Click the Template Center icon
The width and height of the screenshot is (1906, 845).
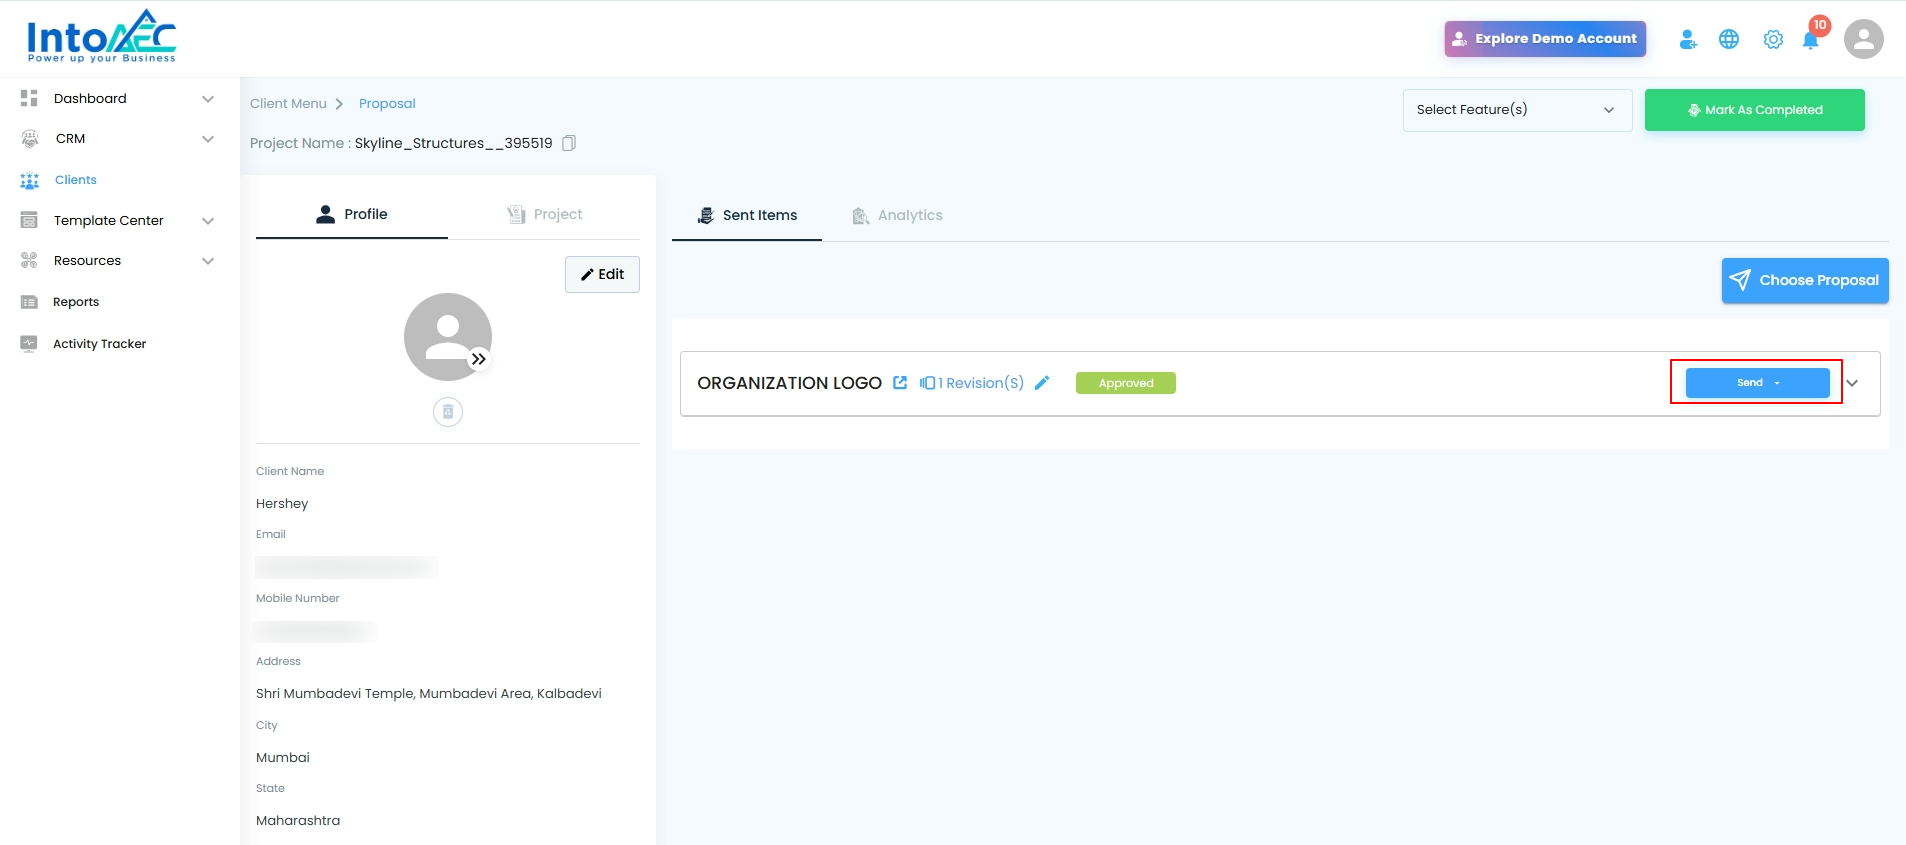29,220
